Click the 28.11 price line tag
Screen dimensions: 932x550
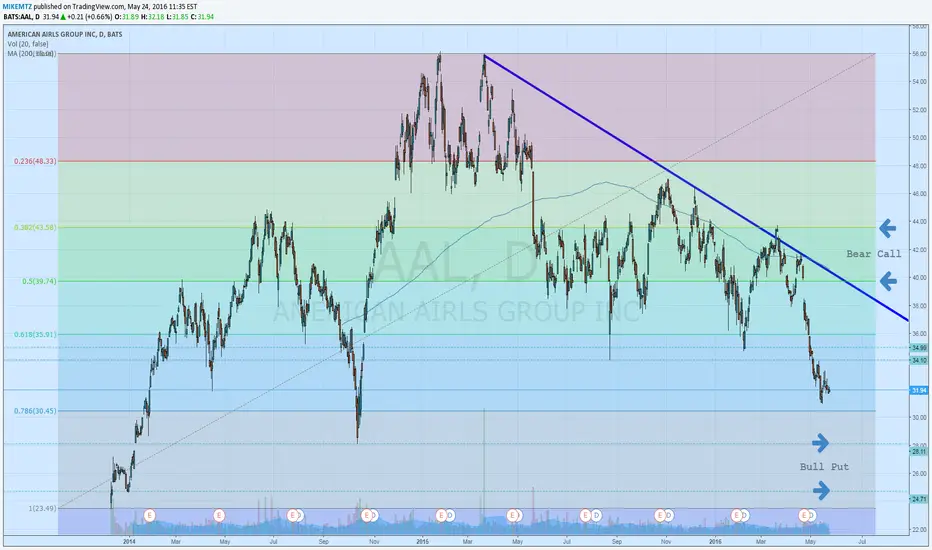919,452
